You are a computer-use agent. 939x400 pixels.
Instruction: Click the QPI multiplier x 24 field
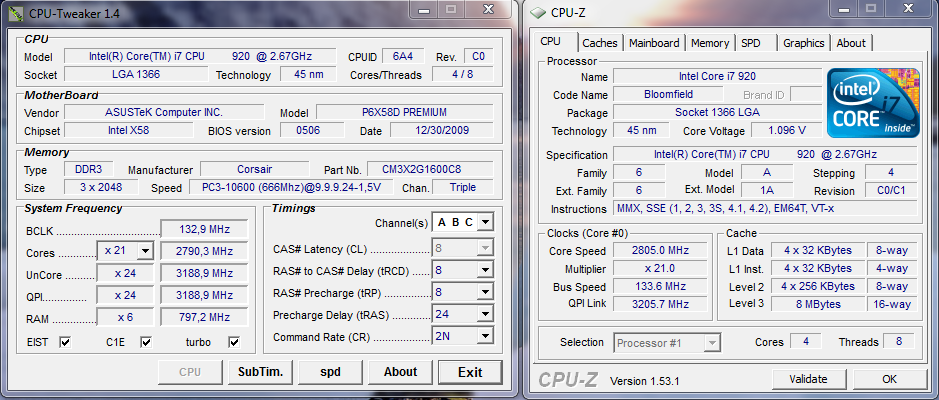point(125,295)
